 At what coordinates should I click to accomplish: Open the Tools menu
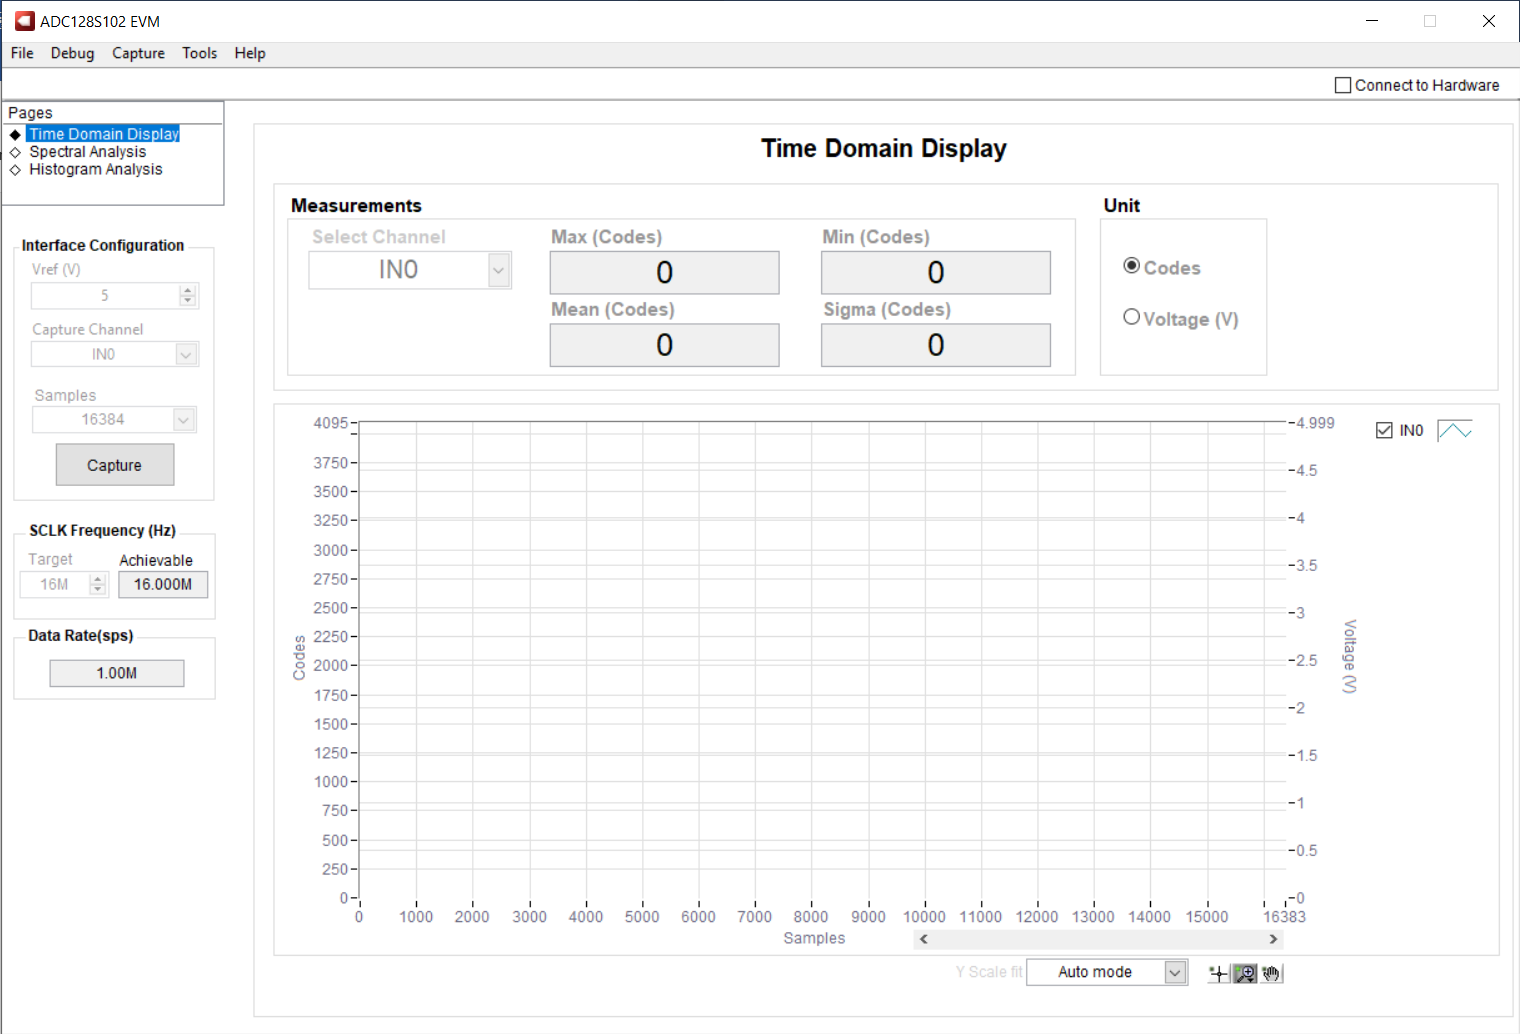(199, 53)
